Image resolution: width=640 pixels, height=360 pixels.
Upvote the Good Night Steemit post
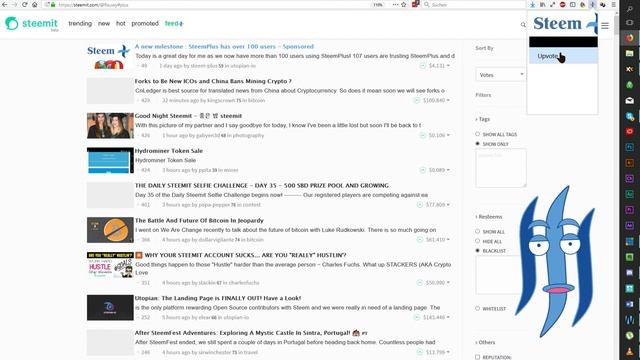[422, 135]
